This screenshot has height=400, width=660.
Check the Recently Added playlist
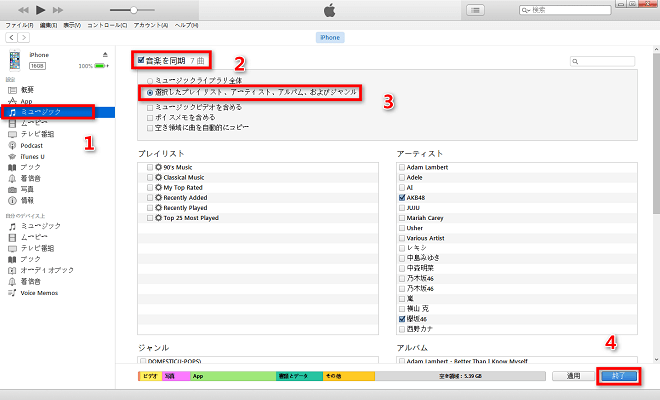pyautogui.click(x=150, y=197)
